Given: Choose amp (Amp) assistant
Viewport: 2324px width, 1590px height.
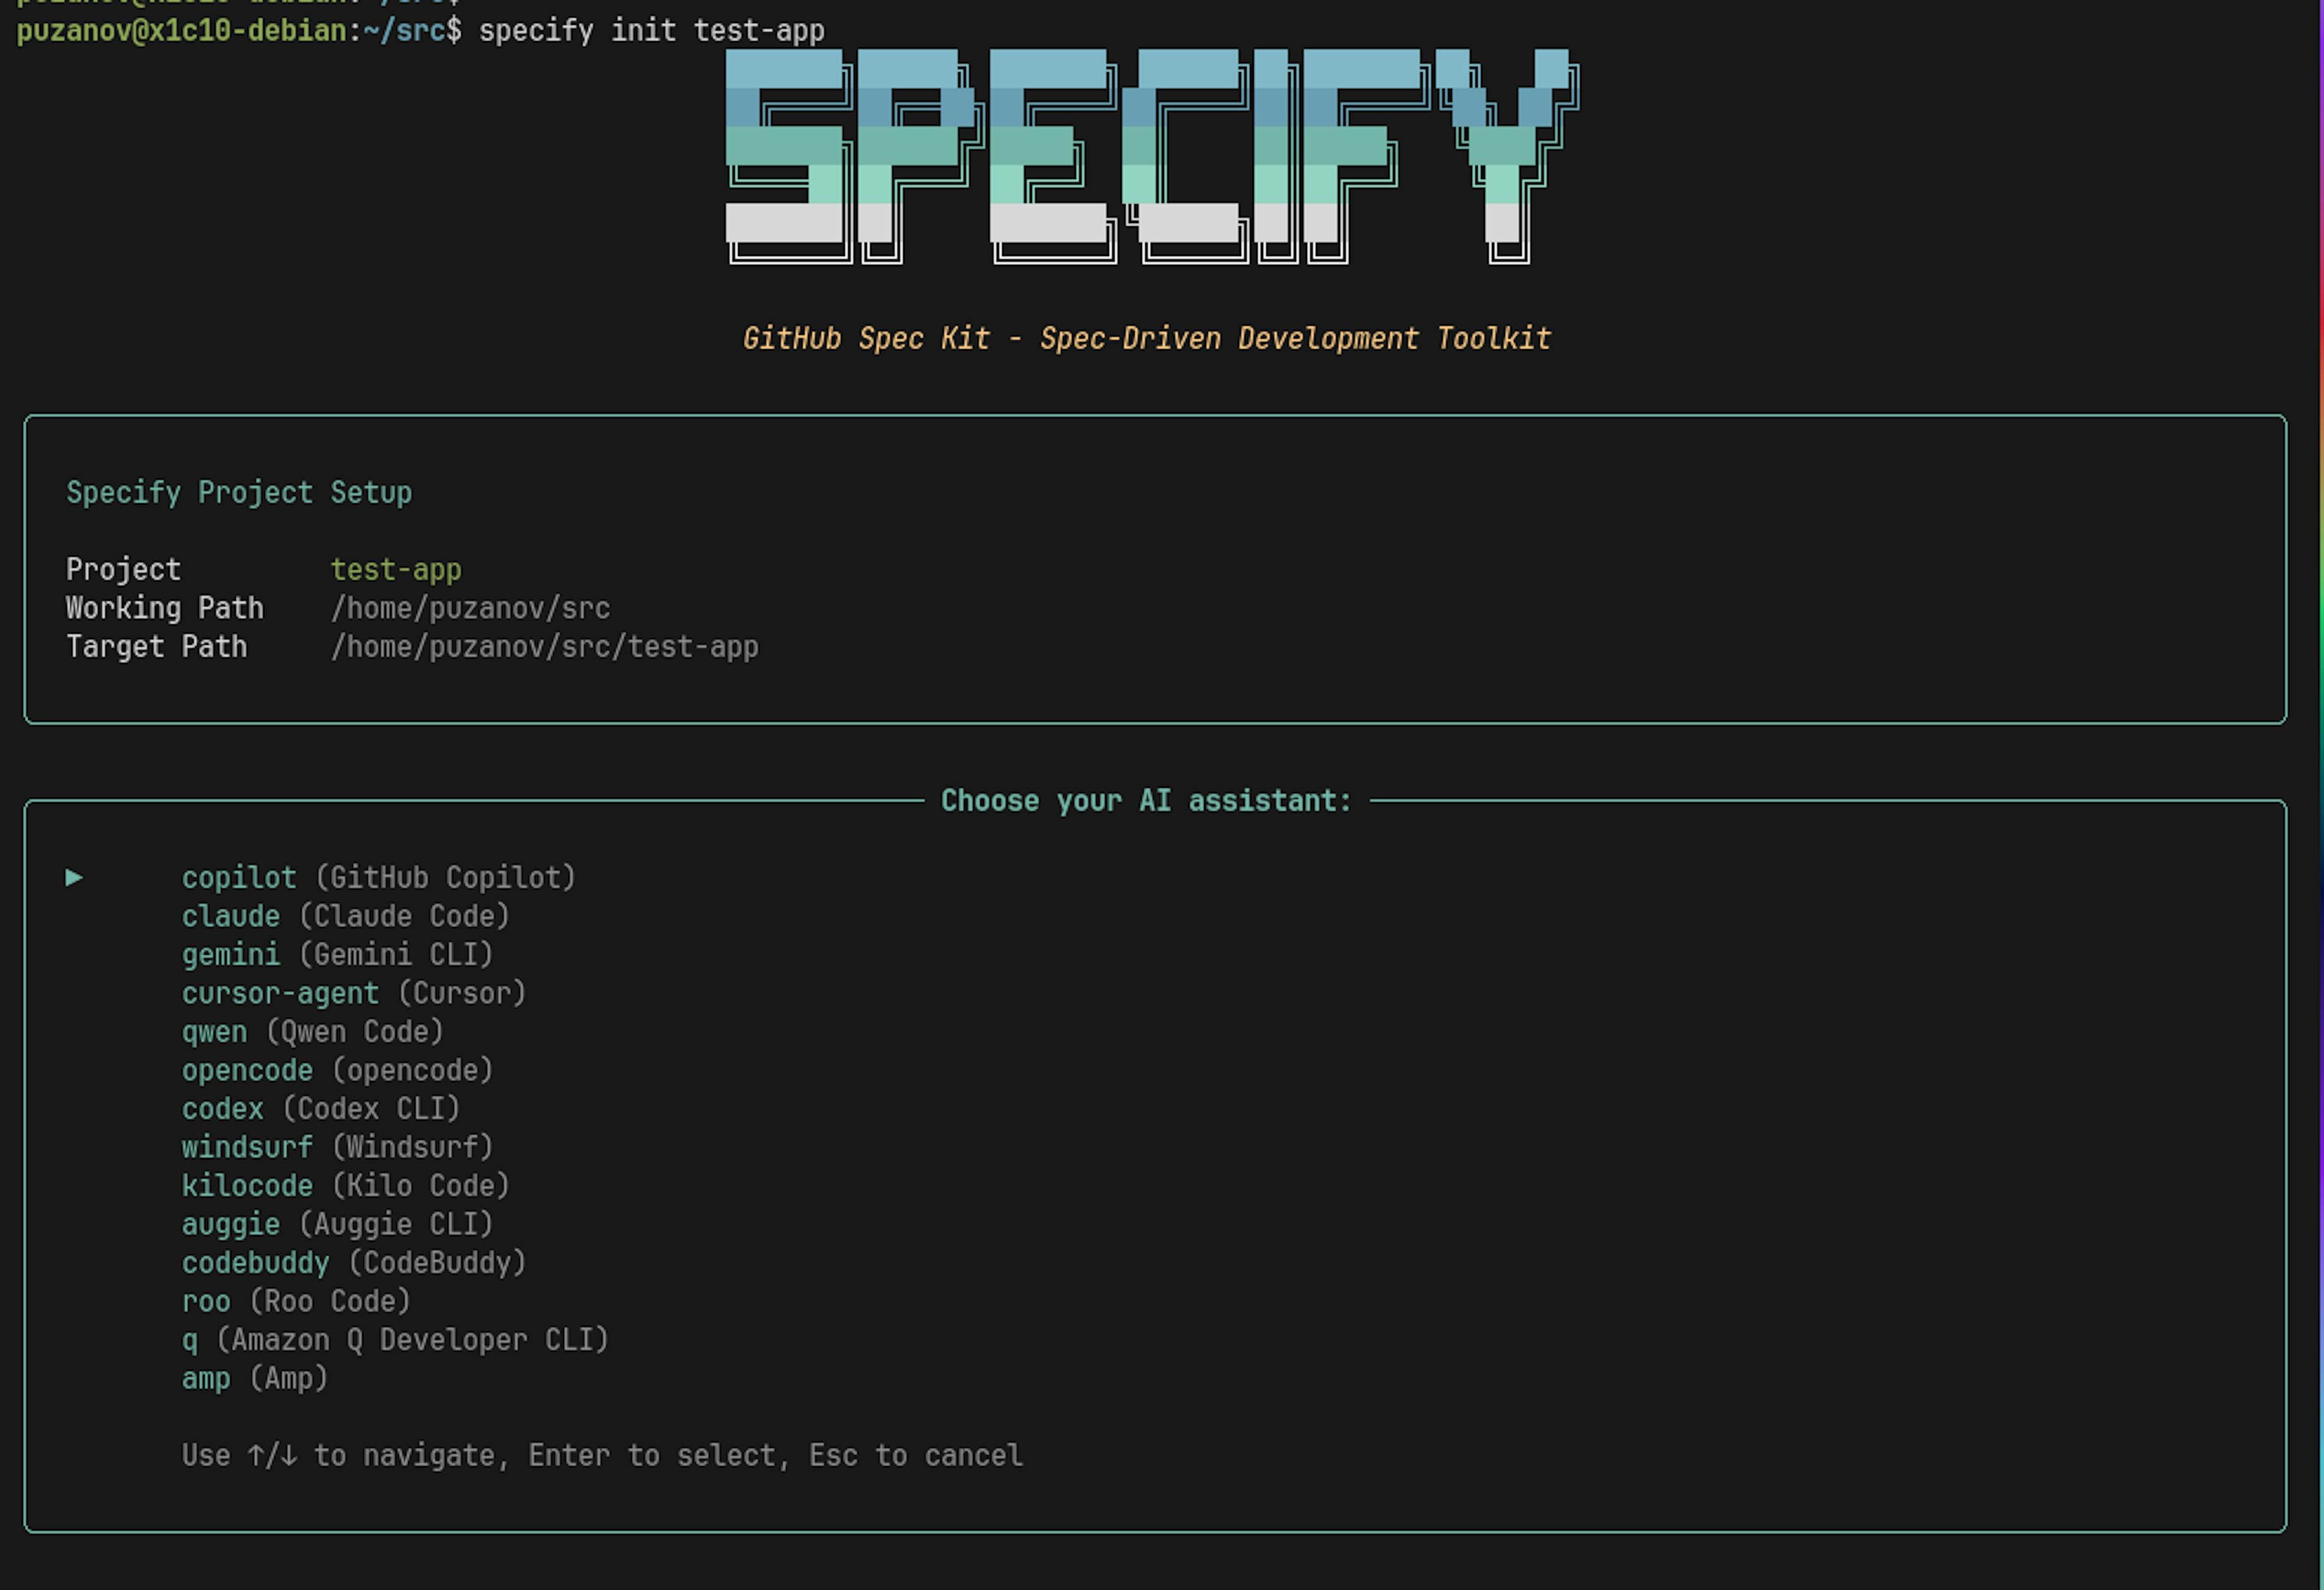Looking at the screenshot, I should (254, 1378).
